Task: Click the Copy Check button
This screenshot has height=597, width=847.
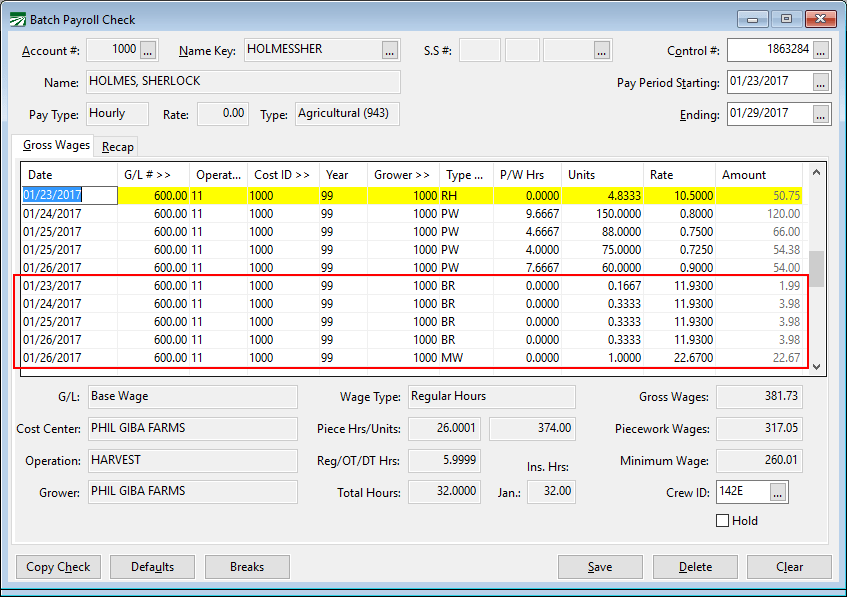Action: pyautogui.click(x=58, y=567)
